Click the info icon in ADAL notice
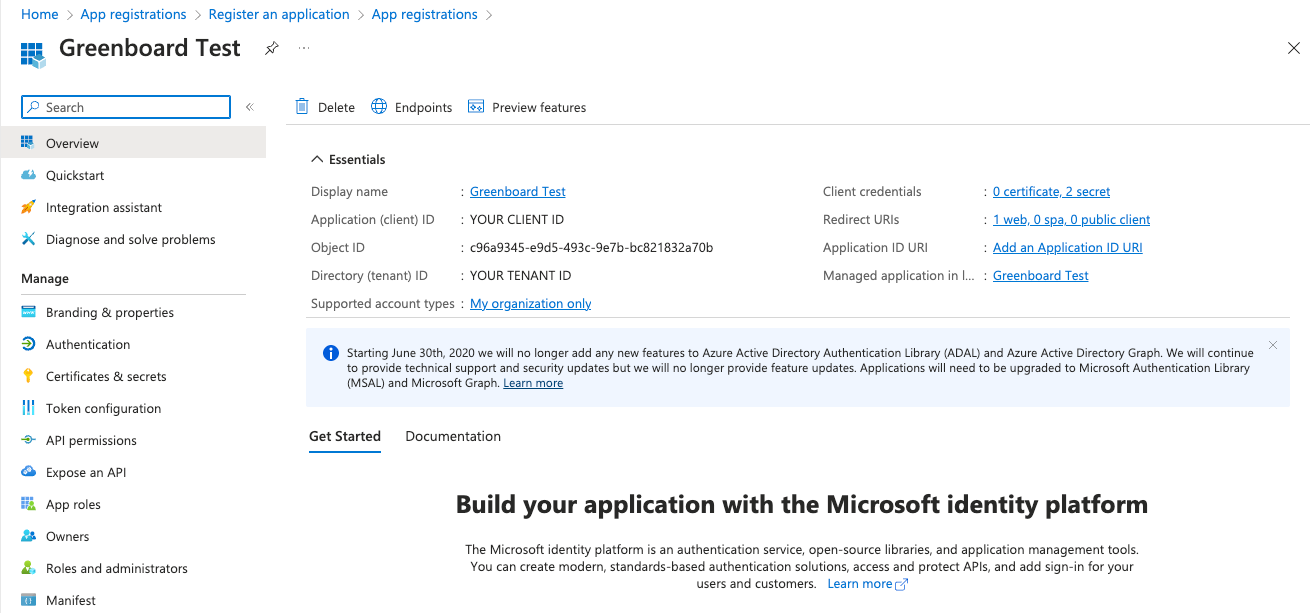 [331, 353]
